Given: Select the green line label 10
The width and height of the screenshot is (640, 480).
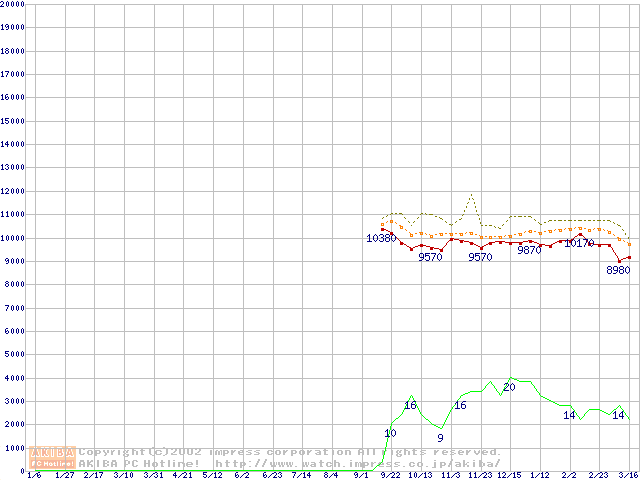Looking at the screenshot, I should coord(390,433).
